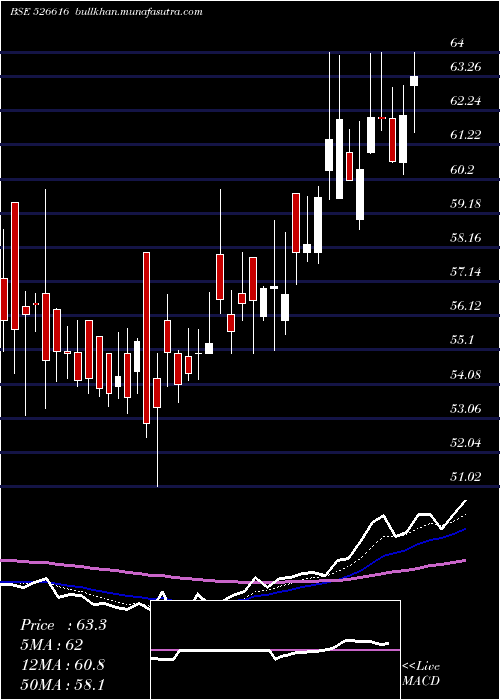Click the bullkhan.munafasutra.com watermark text
This screenshot has height=700, width=500.
(x=138, y=12)
